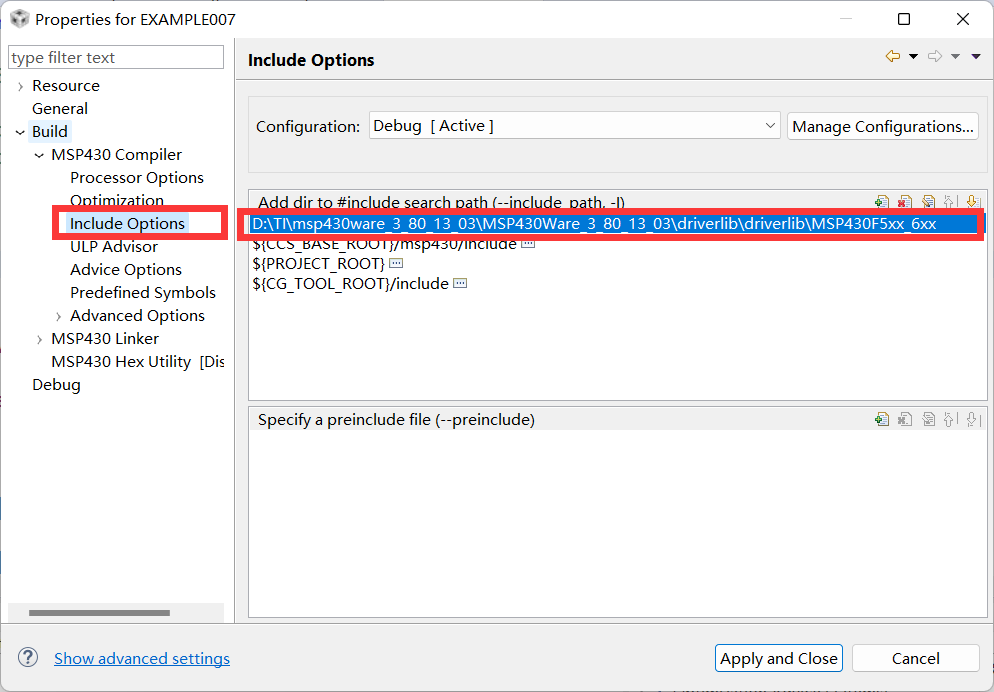Open the Back history dropdown arrow
Viewport: 994px width, 692px height.
coord(913,57)
